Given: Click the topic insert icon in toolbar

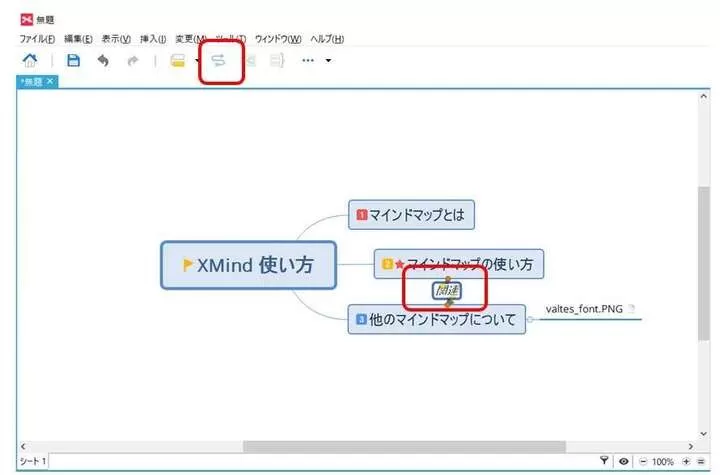Looking at the screenshot, I should tap(178, 61).
